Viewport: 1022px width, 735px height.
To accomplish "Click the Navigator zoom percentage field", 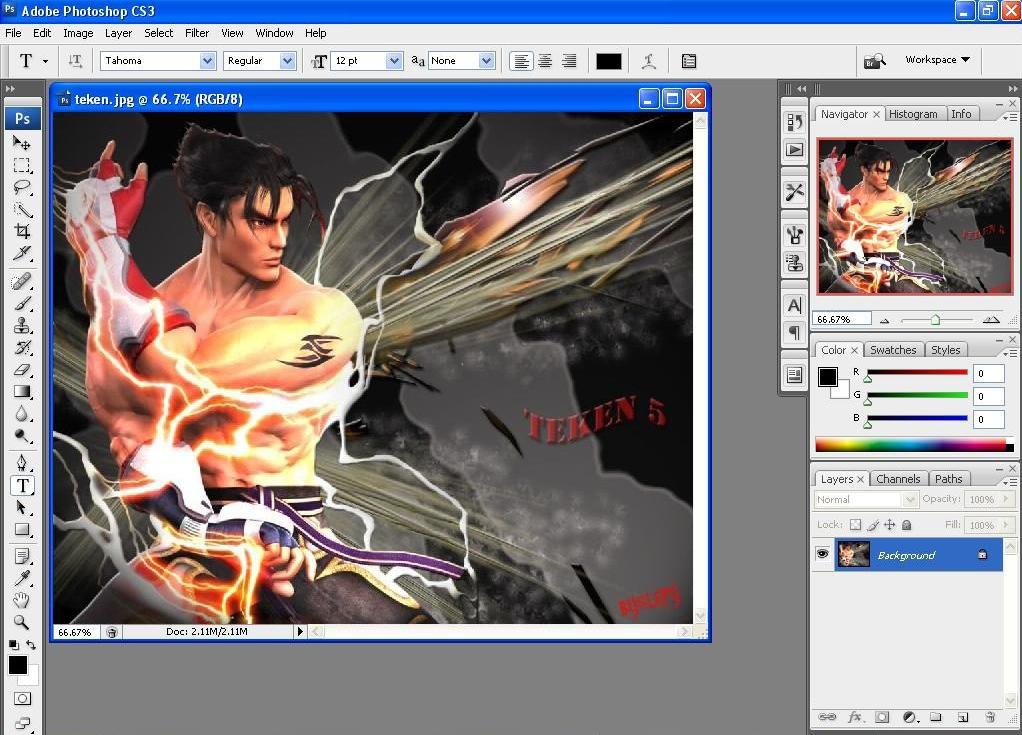I will click(x=841, y=319).
